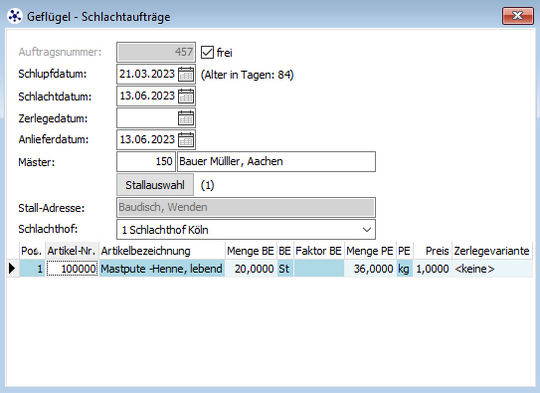The width and height of the screenshot is (540, 393).
Task: Click the Zerlegevariante column header
Action: 492,251
